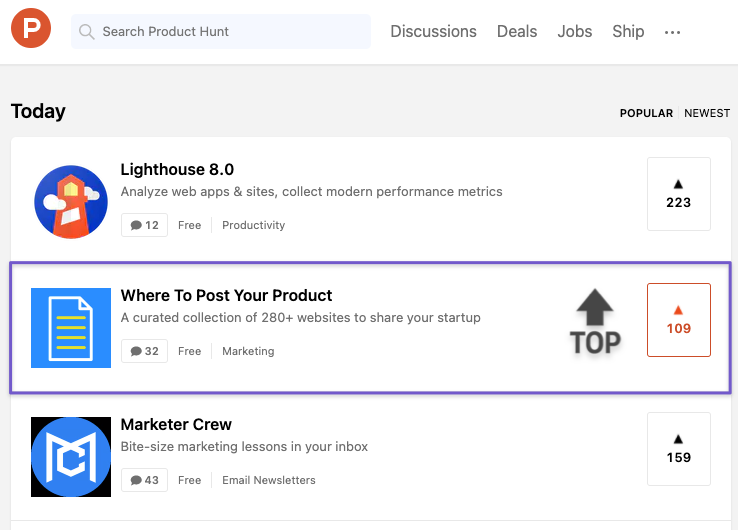This screenshot has width=738, height=530.
Task: Click the 280+ websites tagline text
Action: pyautogui.click(x=300, y=318)
